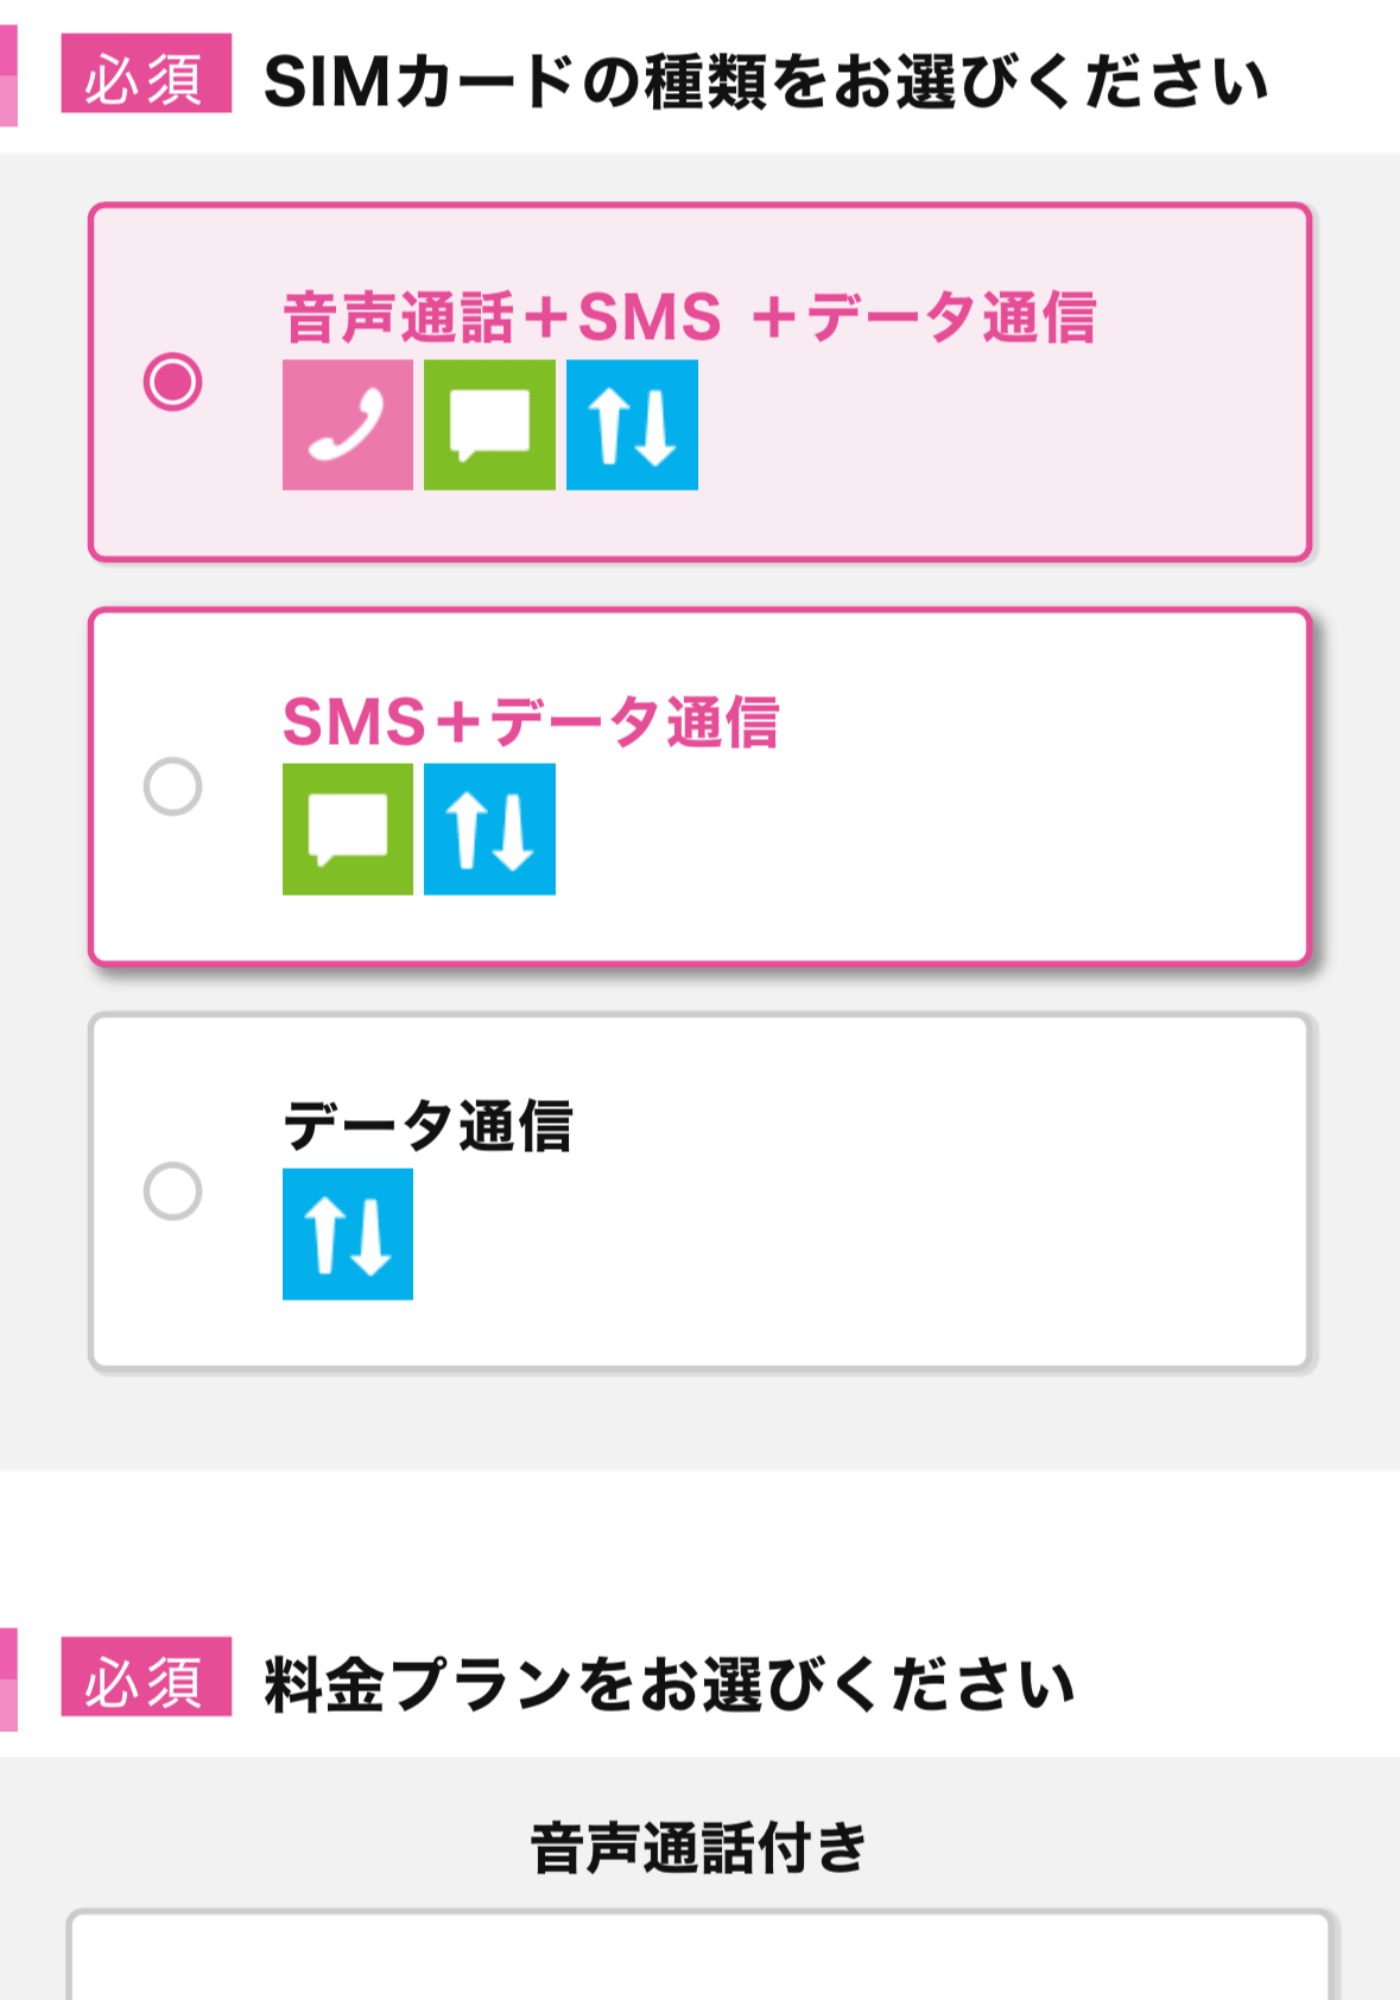
Task: Click the green message icon under SMS+データ通信
Action: [347, 829]
